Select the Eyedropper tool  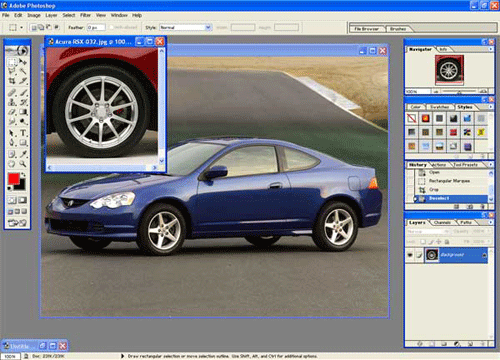pyautogui.click(x=23, y=154)
